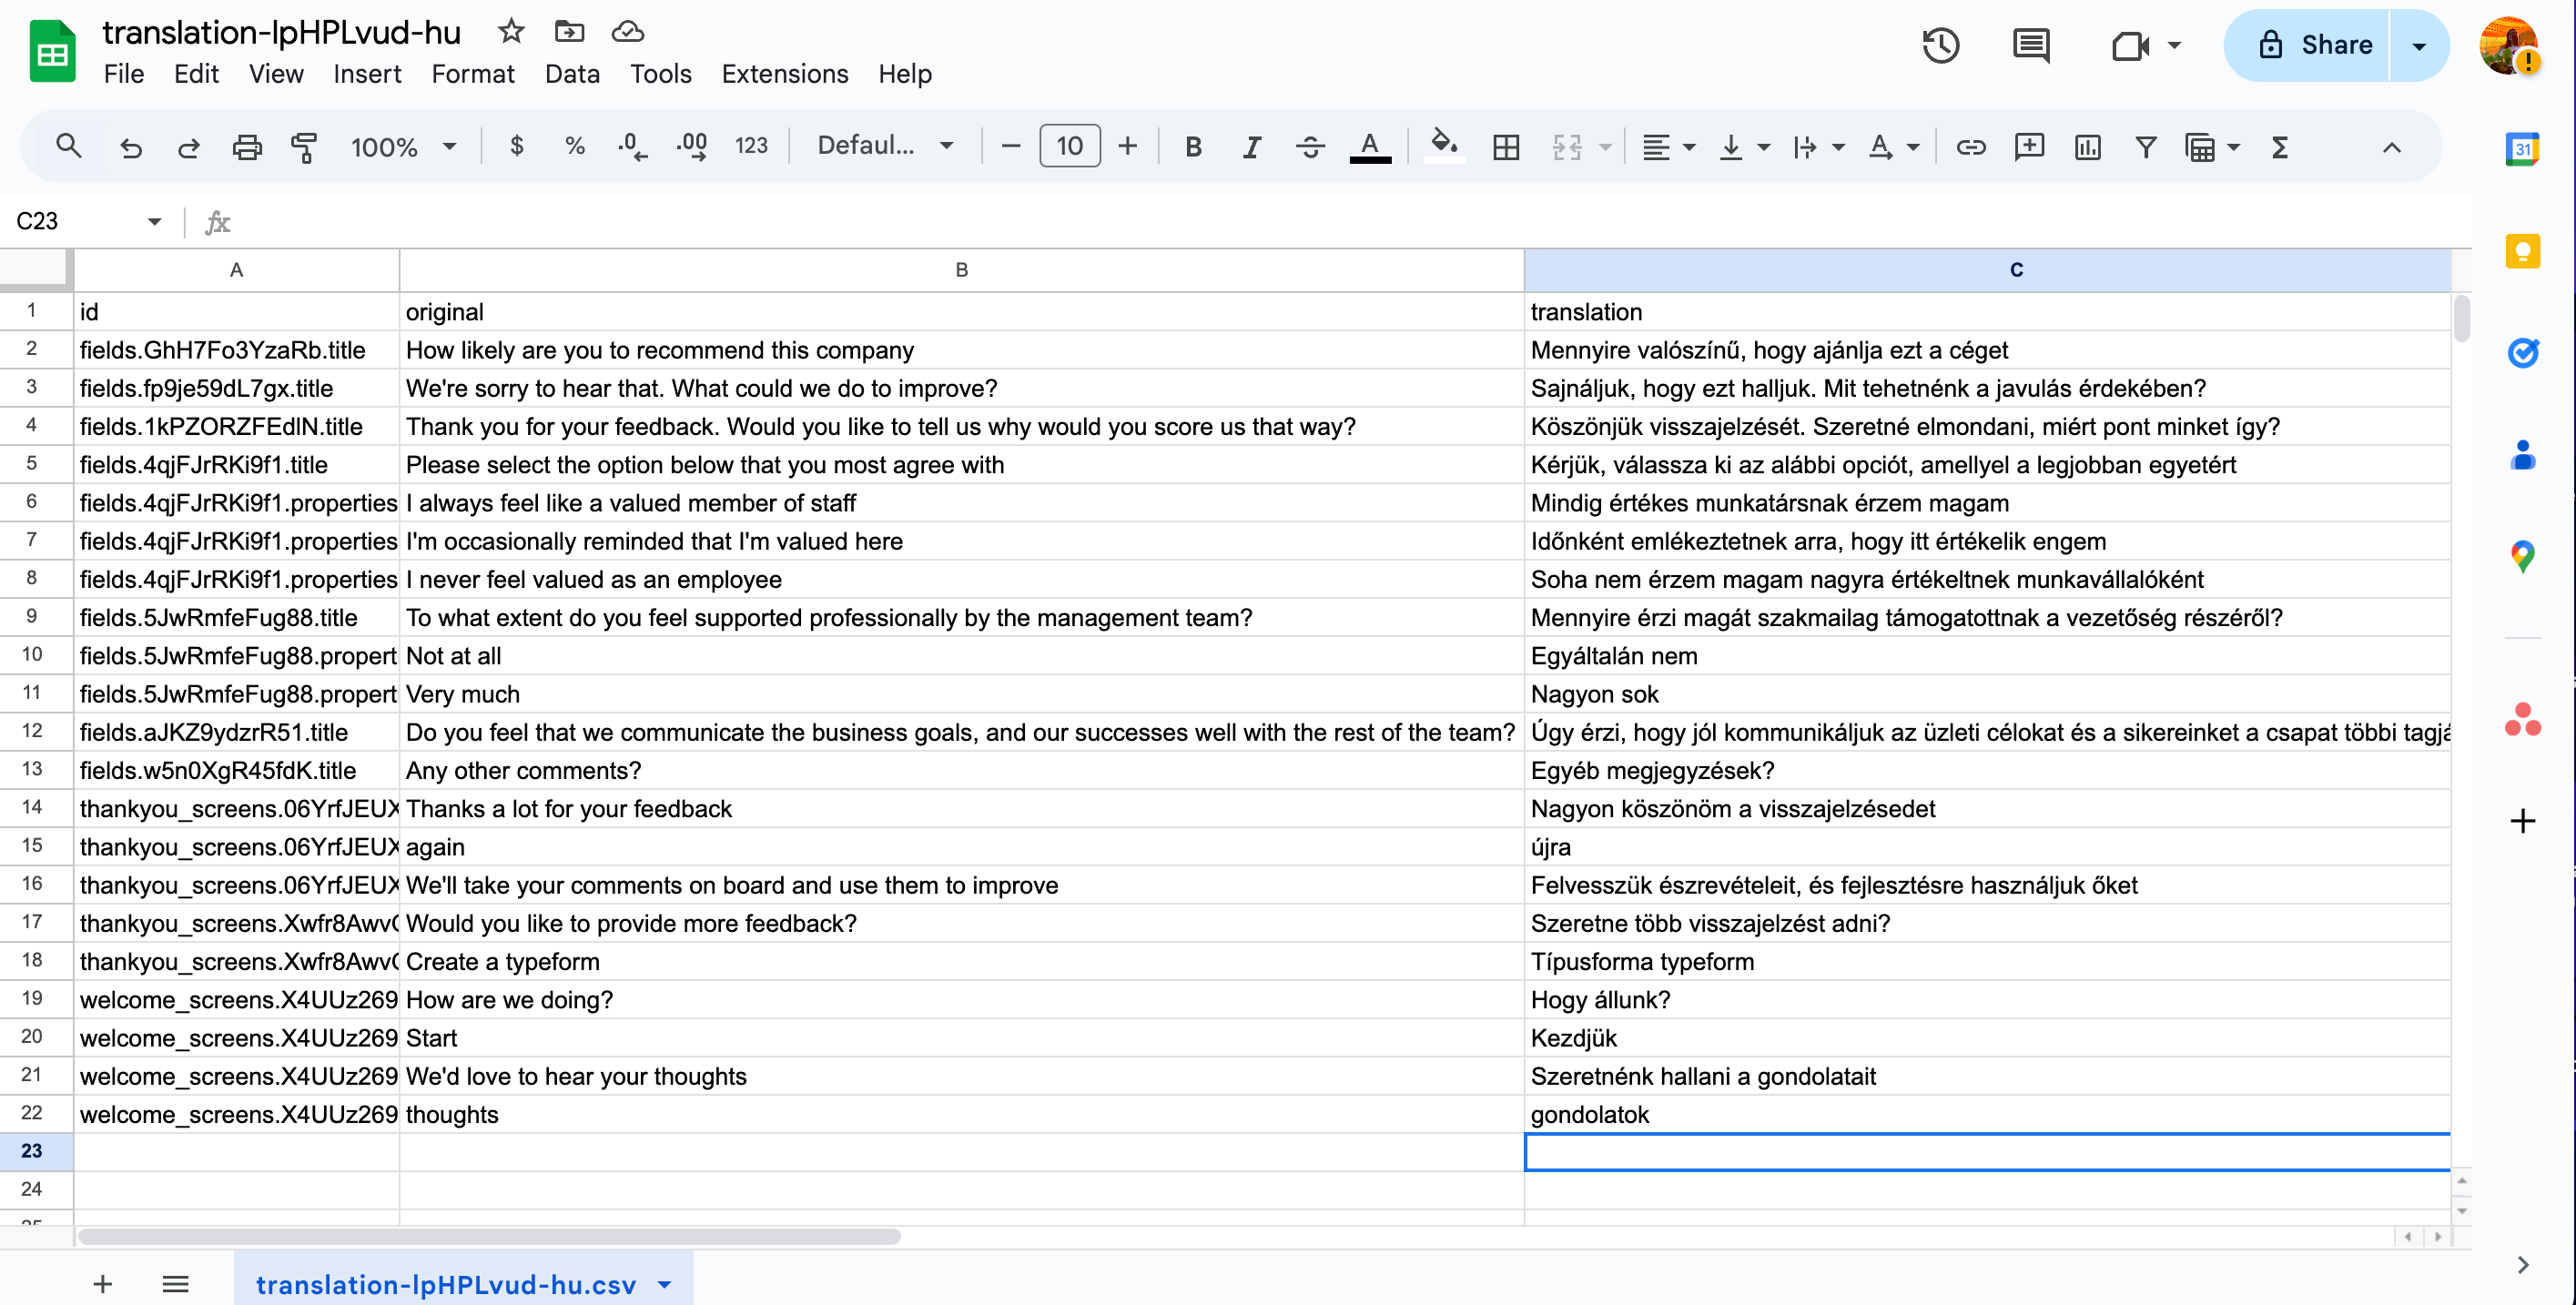Open the View menu
This screenshot has width=2576, height=1305.
pyautogui.click(x=276, y=74)
